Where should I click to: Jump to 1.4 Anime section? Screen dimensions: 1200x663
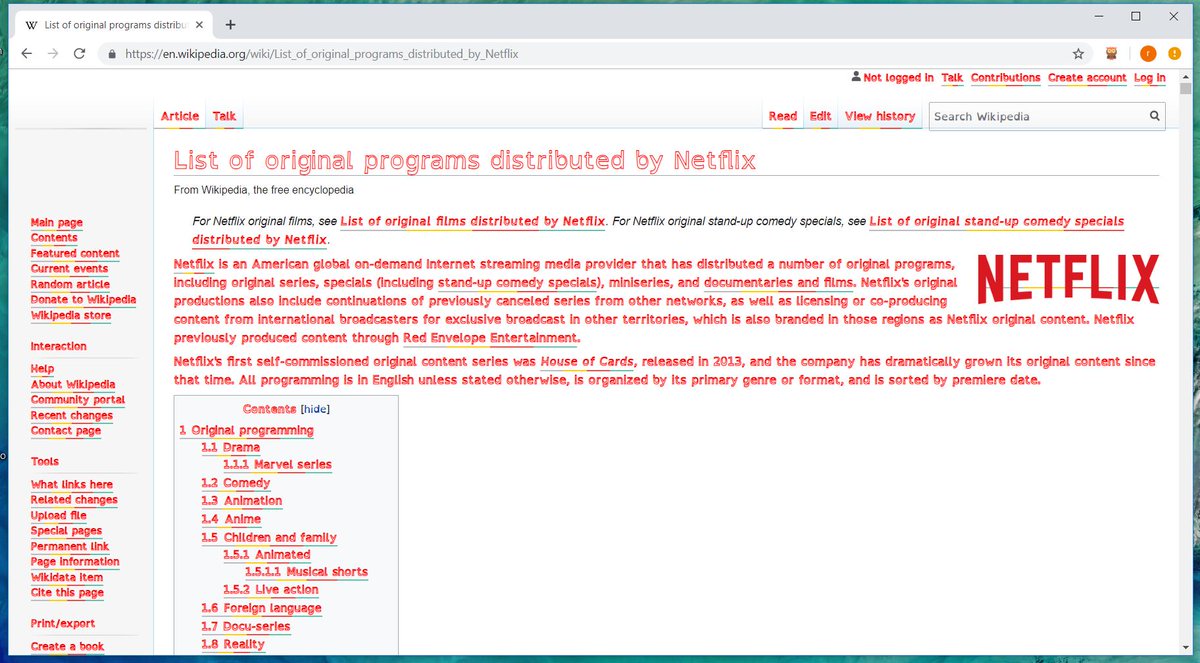coord(231,519)
